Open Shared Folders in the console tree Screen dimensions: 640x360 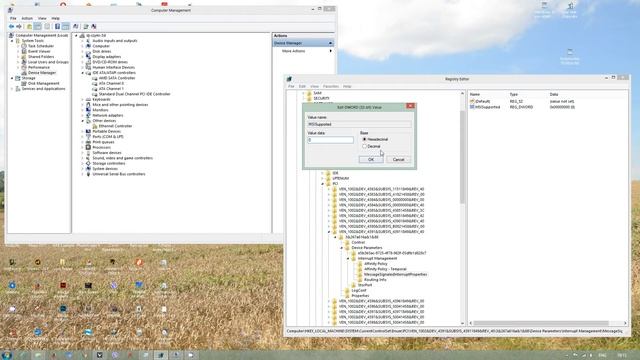[41, 57]
